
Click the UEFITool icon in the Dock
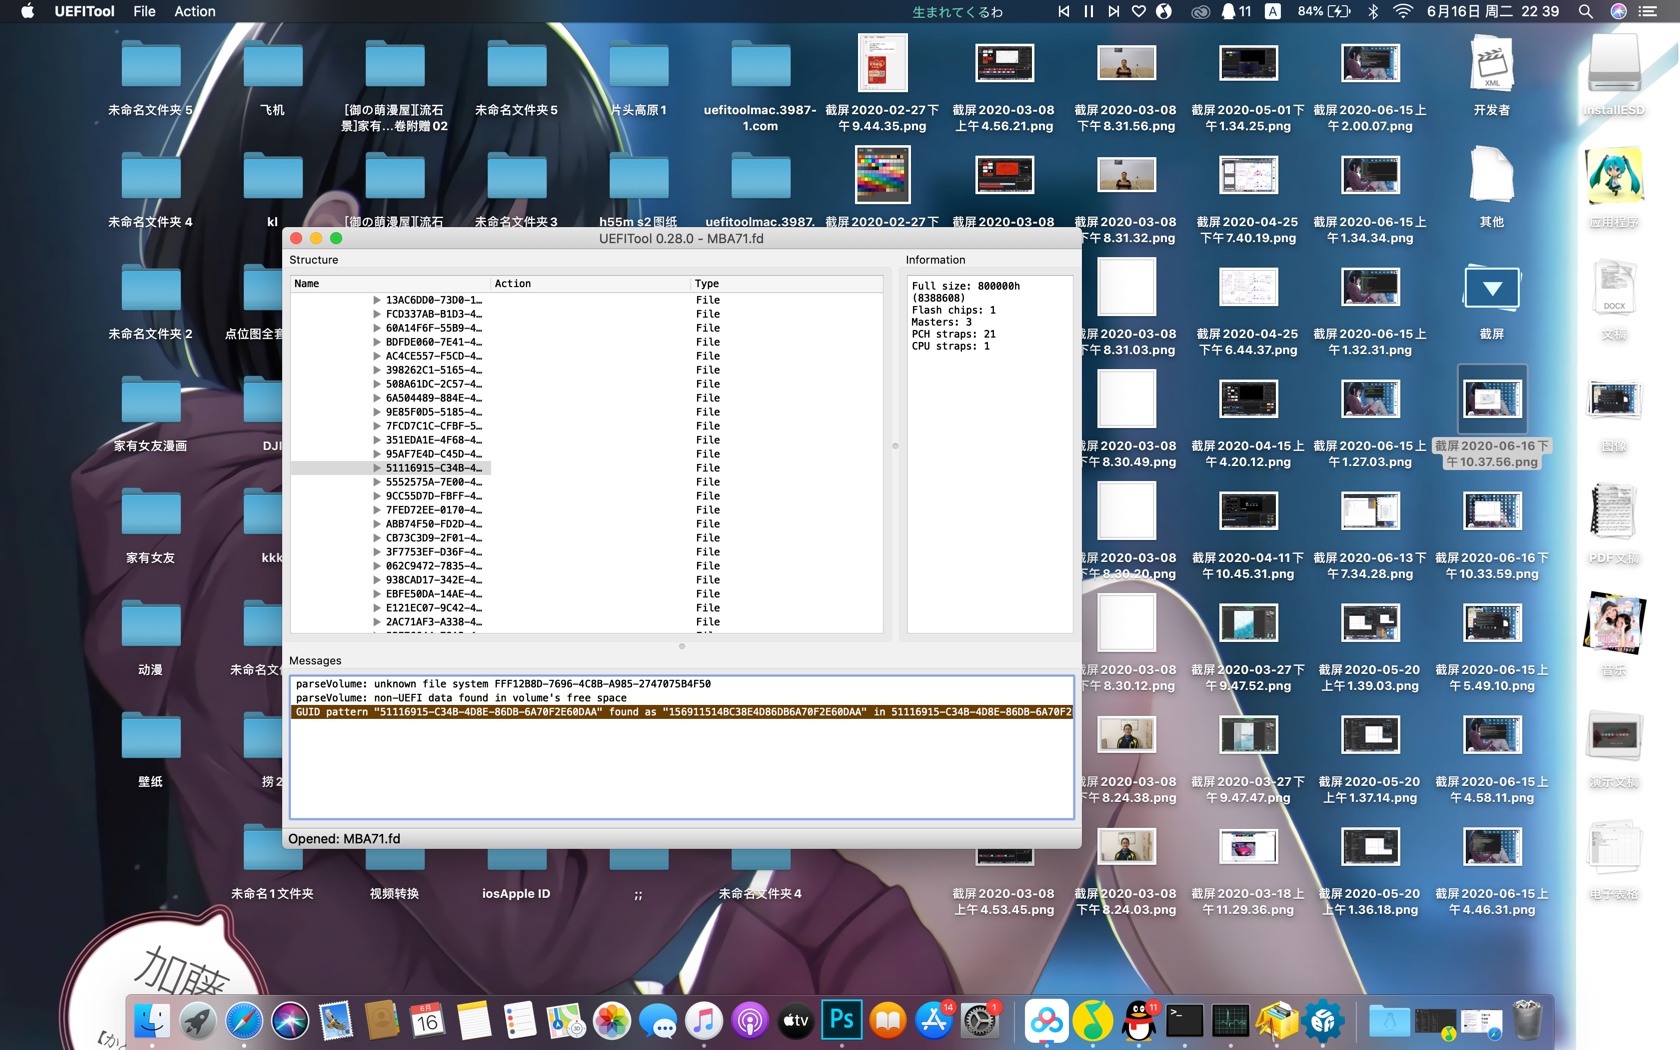coord(1323,1021)
